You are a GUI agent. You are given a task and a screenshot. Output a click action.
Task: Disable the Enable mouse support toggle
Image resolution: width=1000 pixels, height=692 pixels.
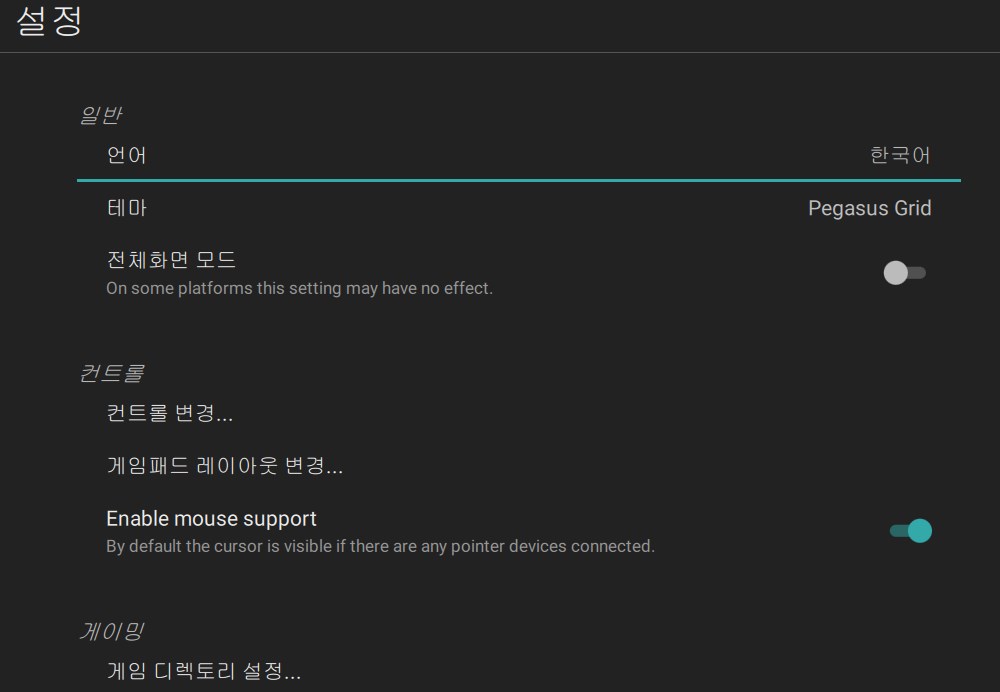911,530
